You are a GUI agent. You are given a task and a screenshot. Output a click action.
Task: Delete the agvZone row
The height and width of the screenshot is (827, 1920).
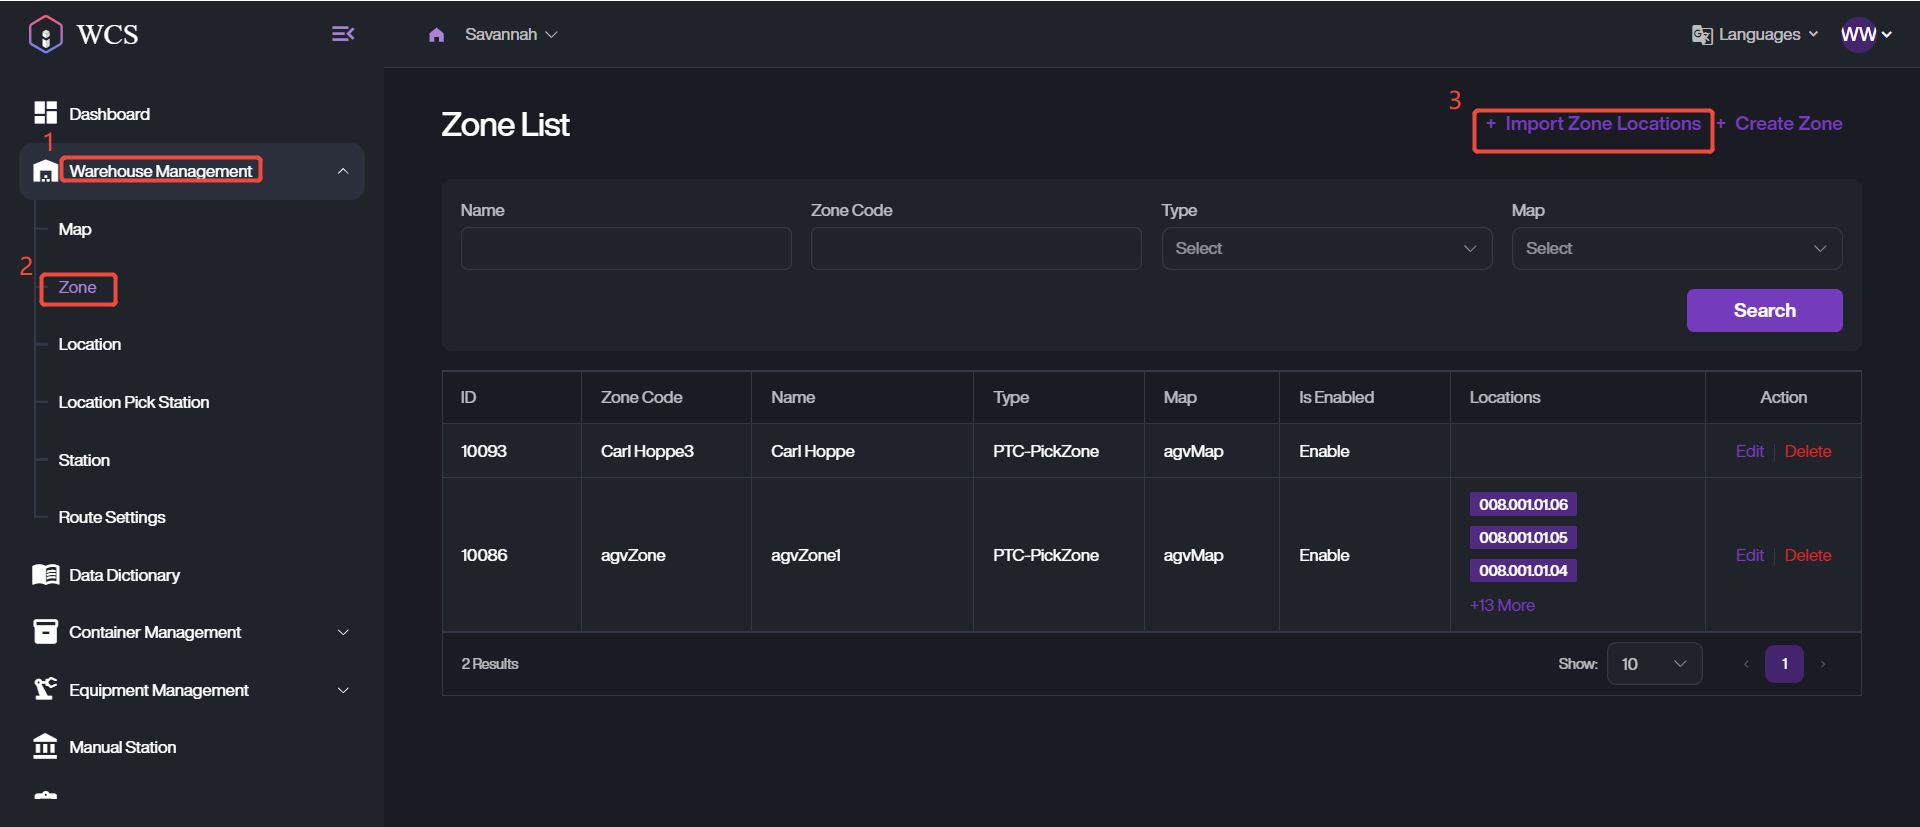click(1807, 555)
